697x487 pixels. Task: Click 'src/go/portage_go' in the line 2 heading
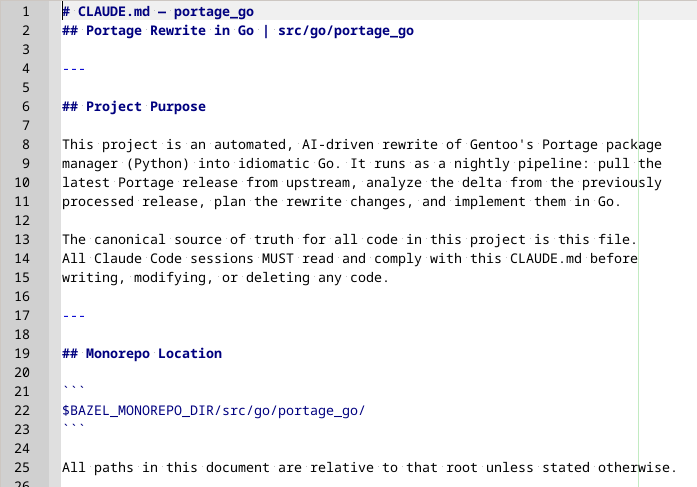tap(346, 31)
